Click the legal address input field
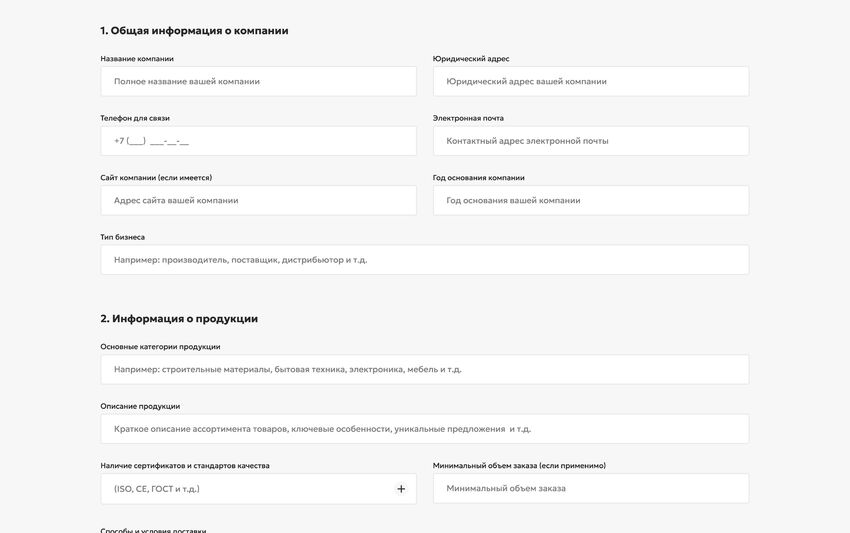The image size is (850, 533). 590,81
